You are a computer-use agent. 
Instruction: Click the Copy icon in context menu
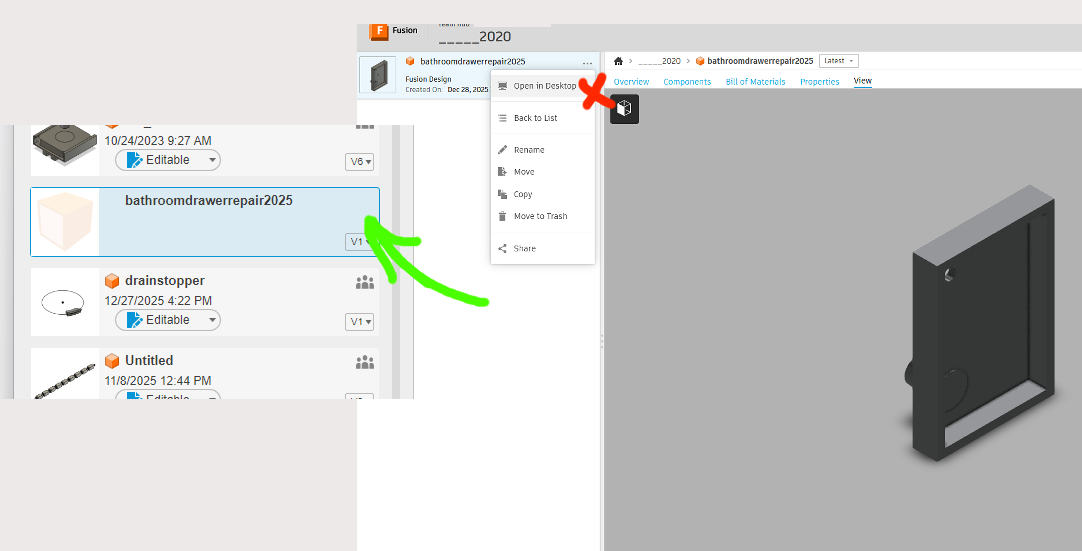pos(502,194)
